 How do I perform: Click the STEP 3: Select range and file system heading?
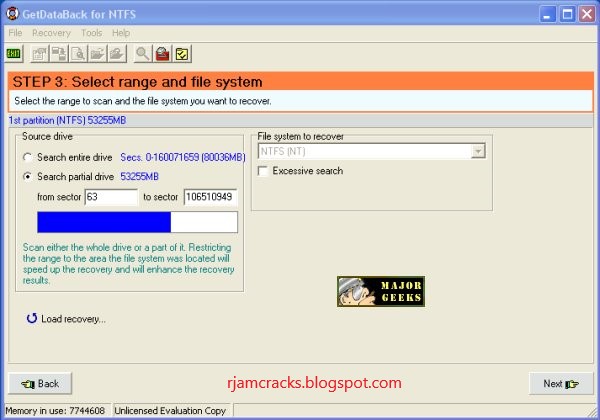[x=137, y=82]
